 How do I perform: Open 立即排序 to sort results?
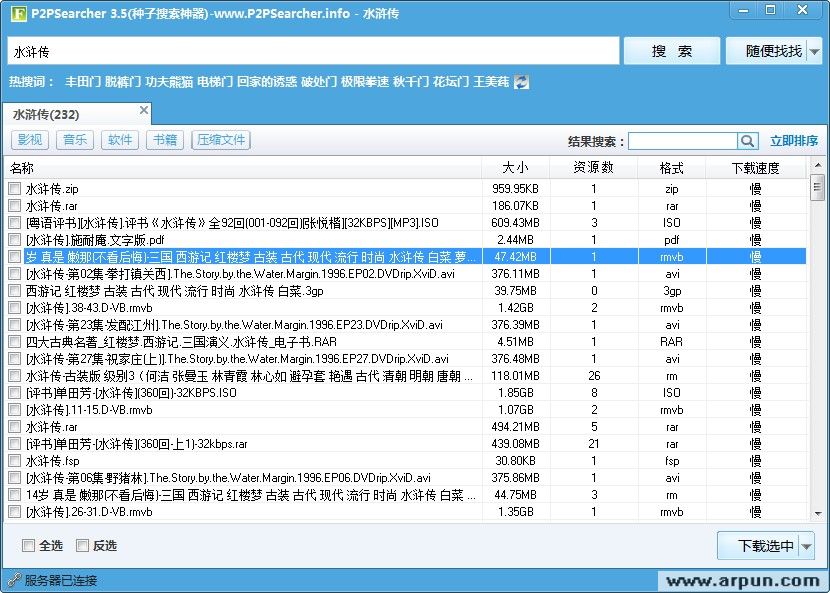(795, 140)
